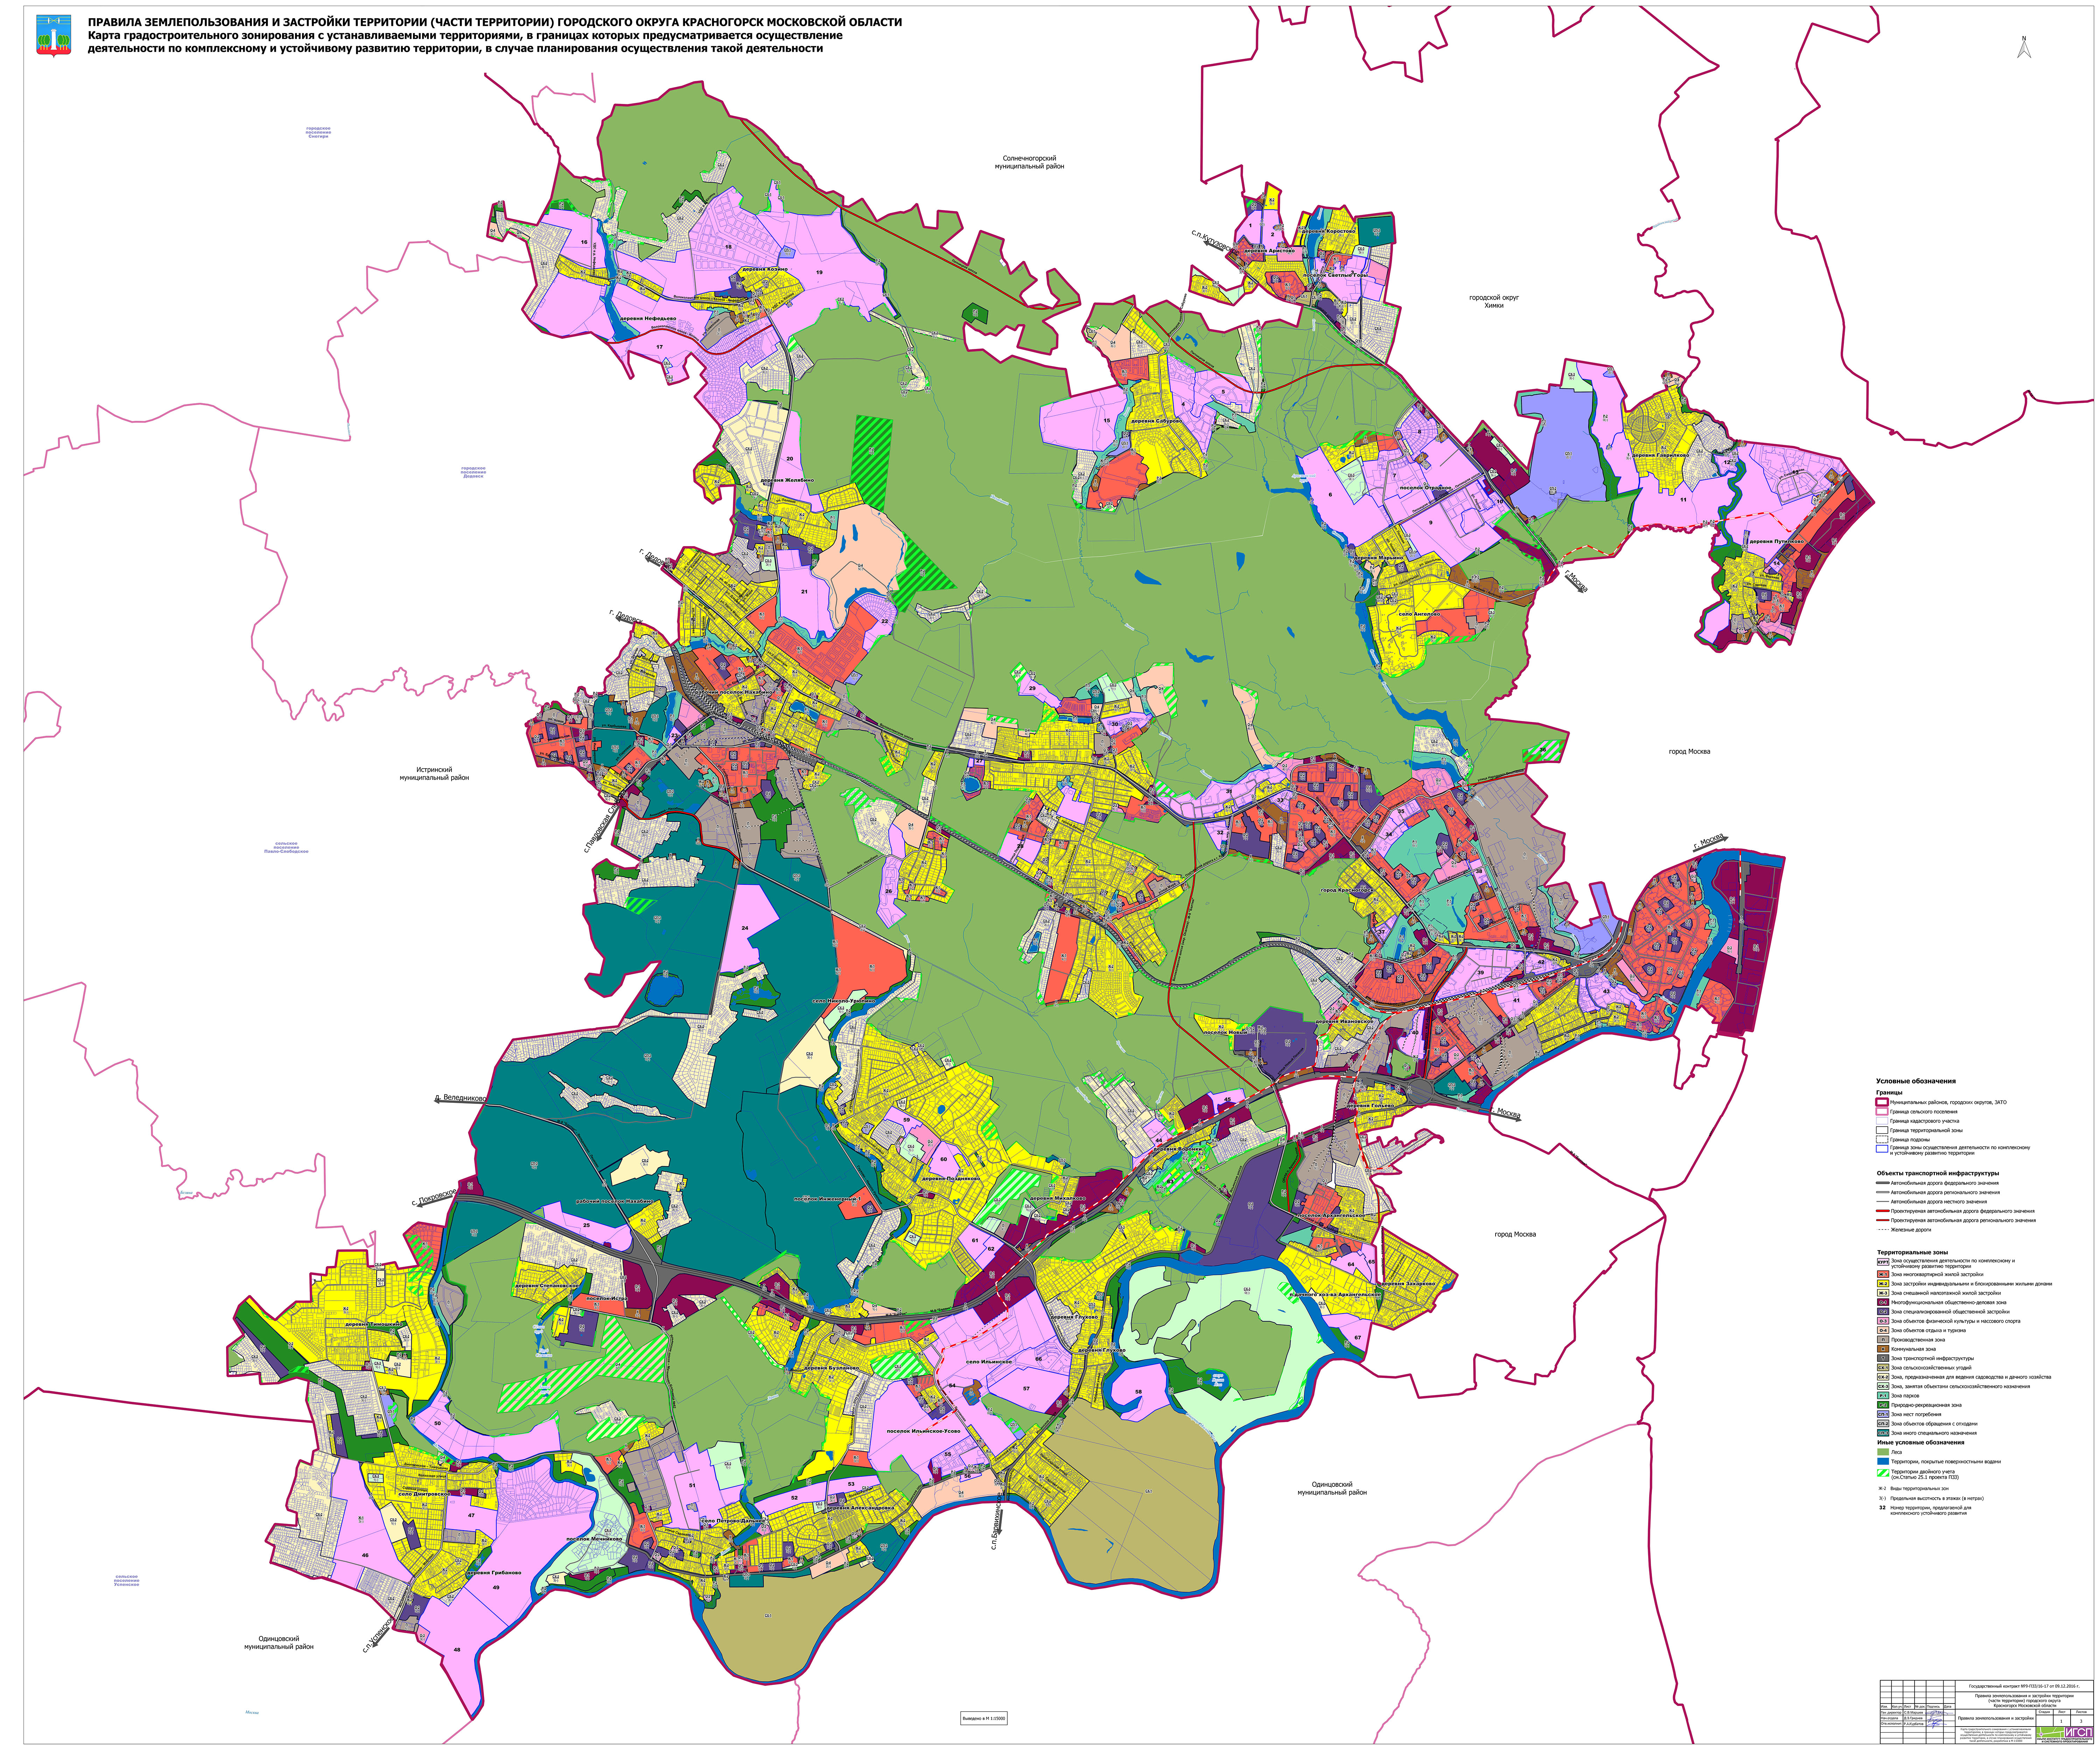Click the dashed subzone boundary legend symbol
Viewport: 2100px width, 1750px height.
1882,1139
